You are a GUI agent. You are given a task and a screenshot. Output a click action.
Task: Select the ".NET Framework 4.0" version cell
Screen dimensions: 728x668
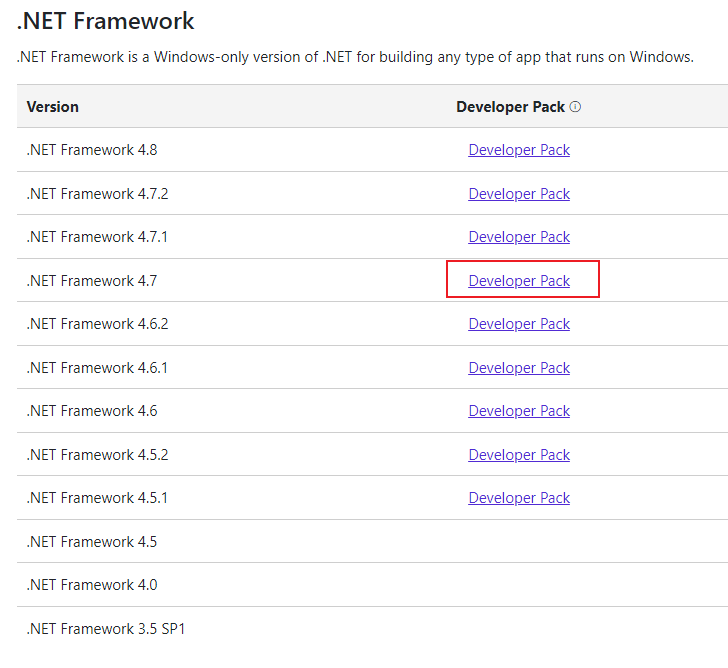coord(92,585)
